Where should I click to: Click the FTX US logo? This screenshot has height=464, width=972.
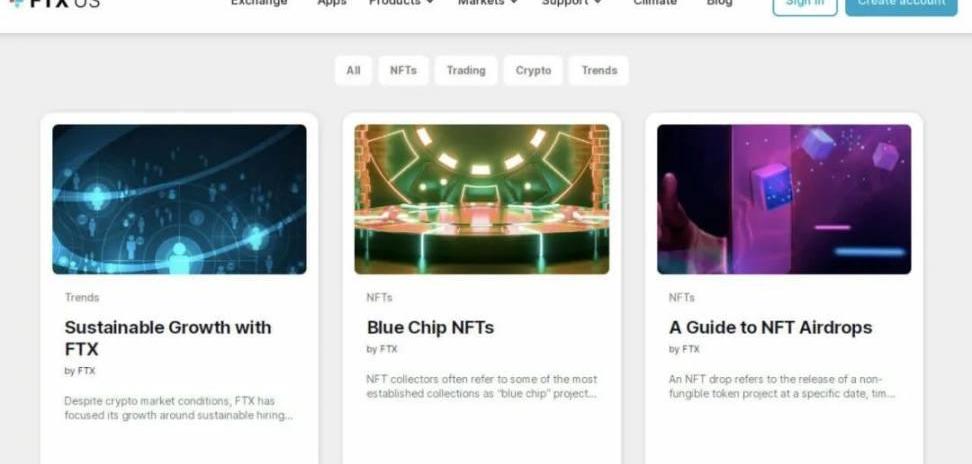point(55,2)
